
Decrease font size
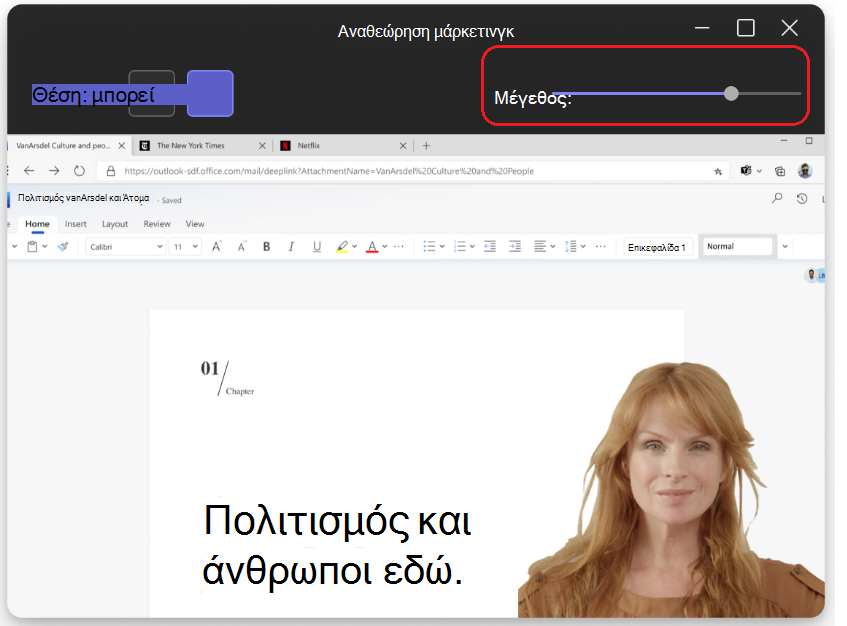pyautogui.click(x=241, y=246)
